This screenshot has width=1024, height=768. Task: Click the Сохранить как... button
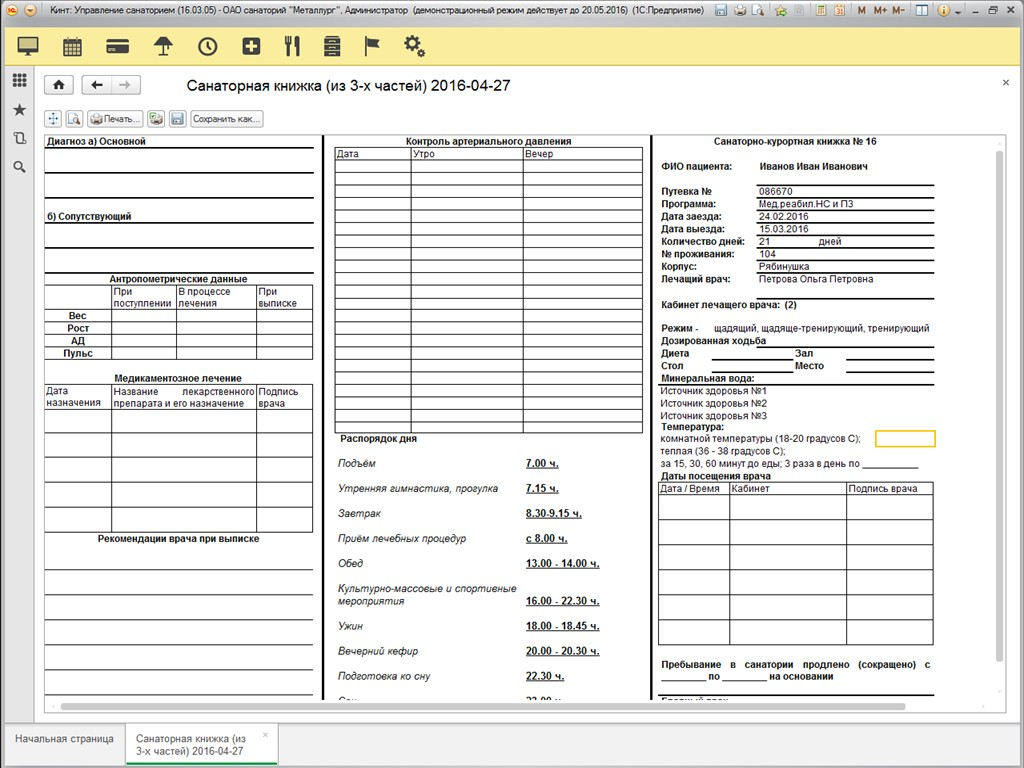(227, 119)
